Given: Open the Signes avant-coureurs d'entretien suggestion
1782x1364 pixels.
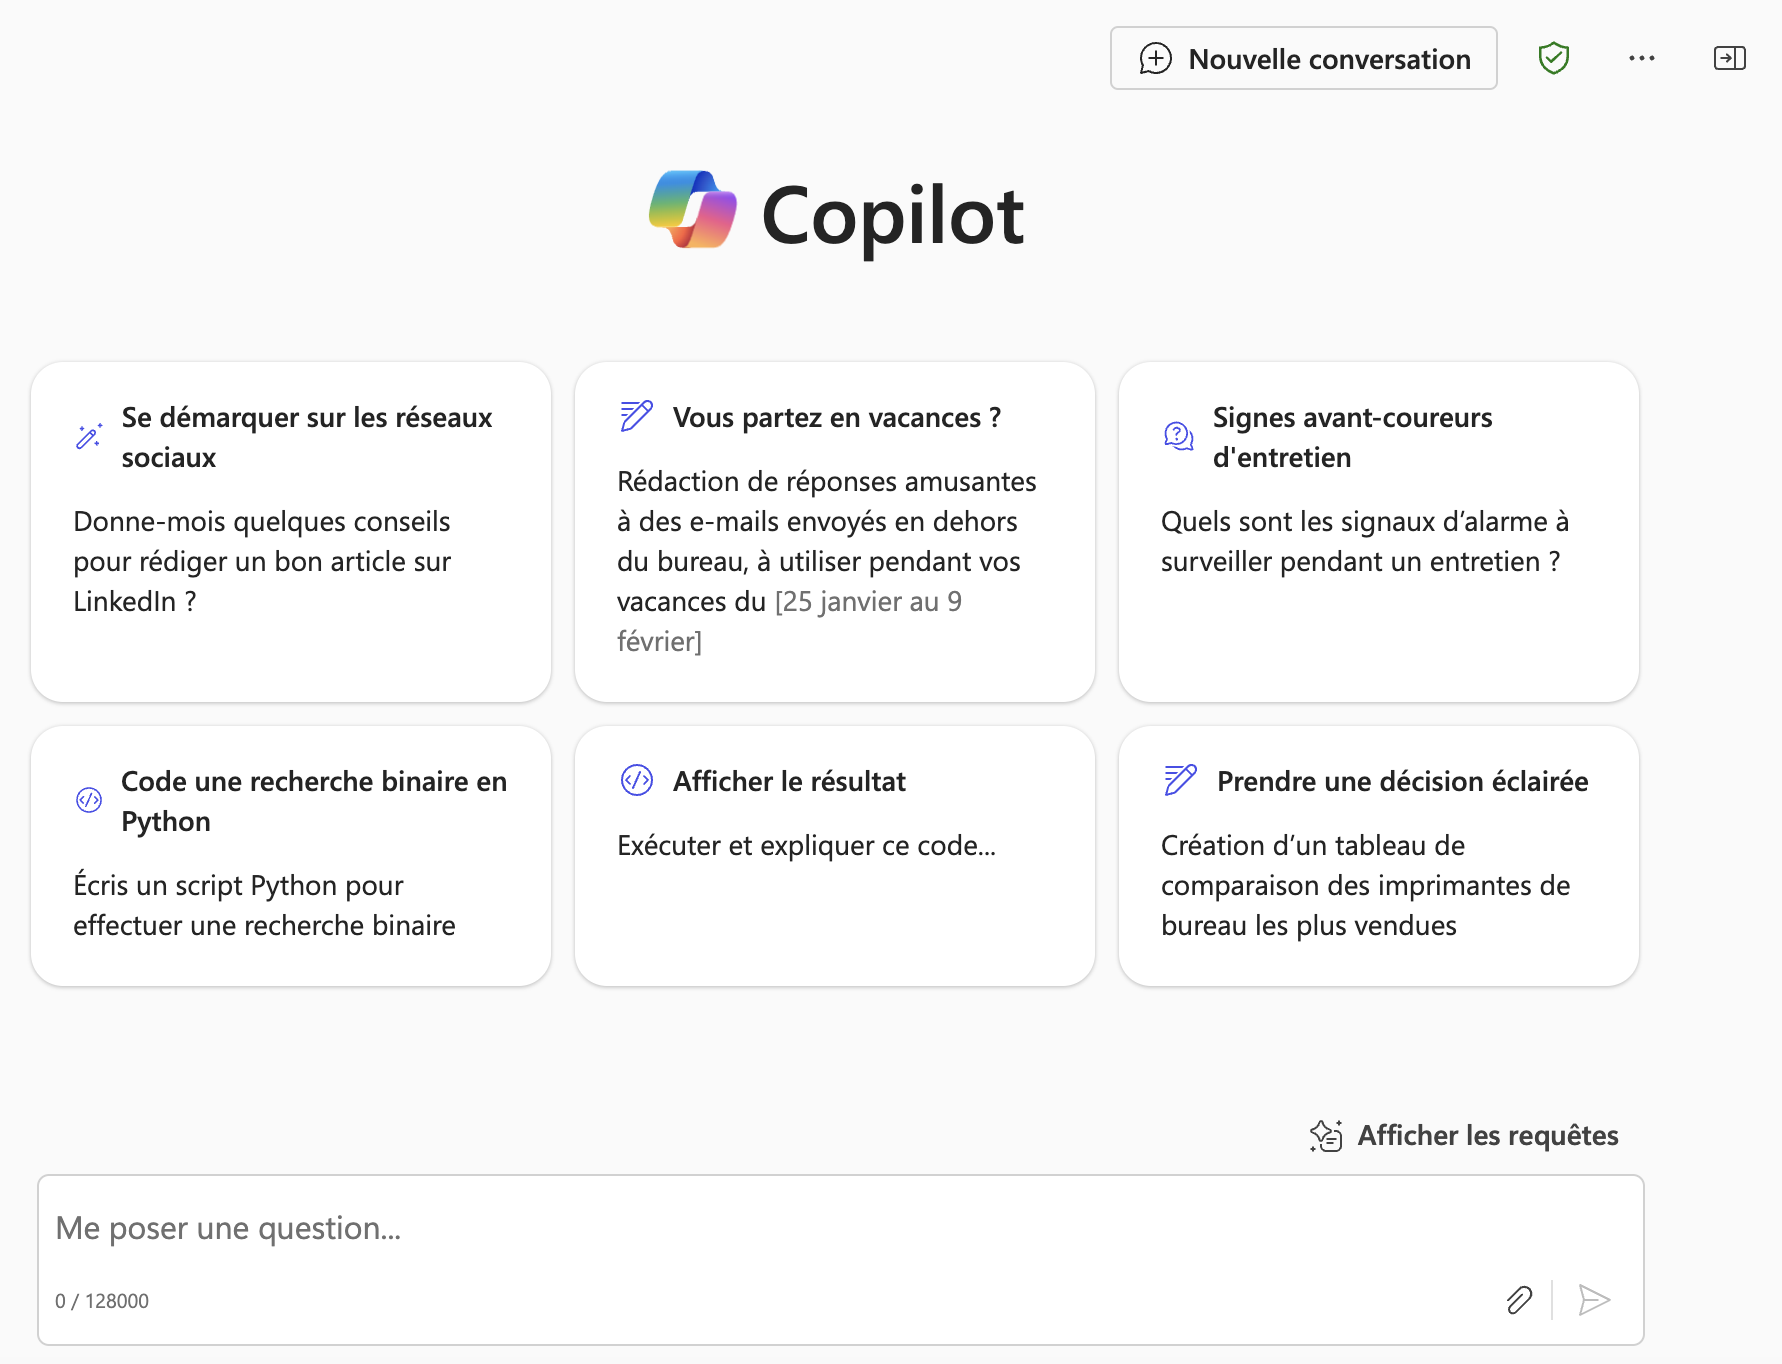Looking at the screenshot, I should (1379, 530).
